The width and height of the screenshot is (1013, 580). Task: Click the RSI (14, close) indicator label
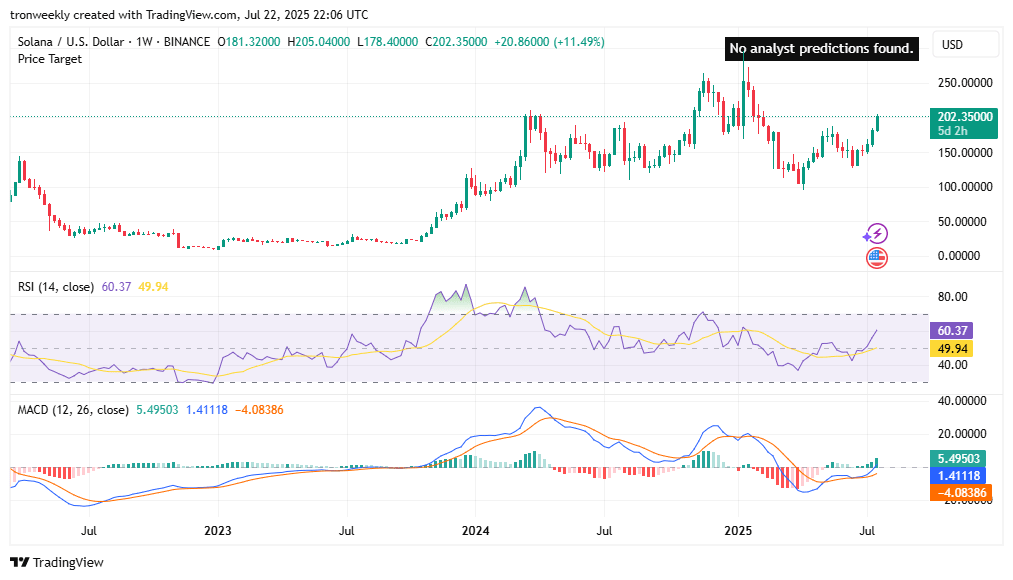pyautogui.click(x=56, y=287)
